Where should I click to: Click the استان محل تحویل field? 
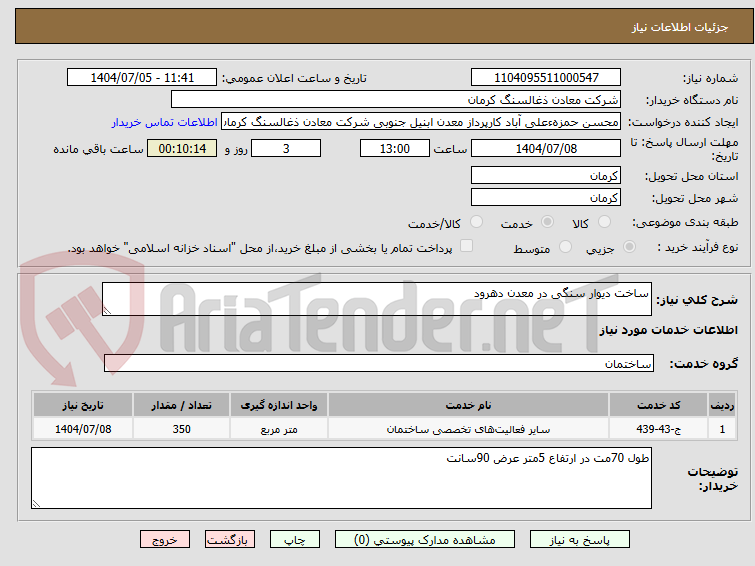(x=546, y=175)
